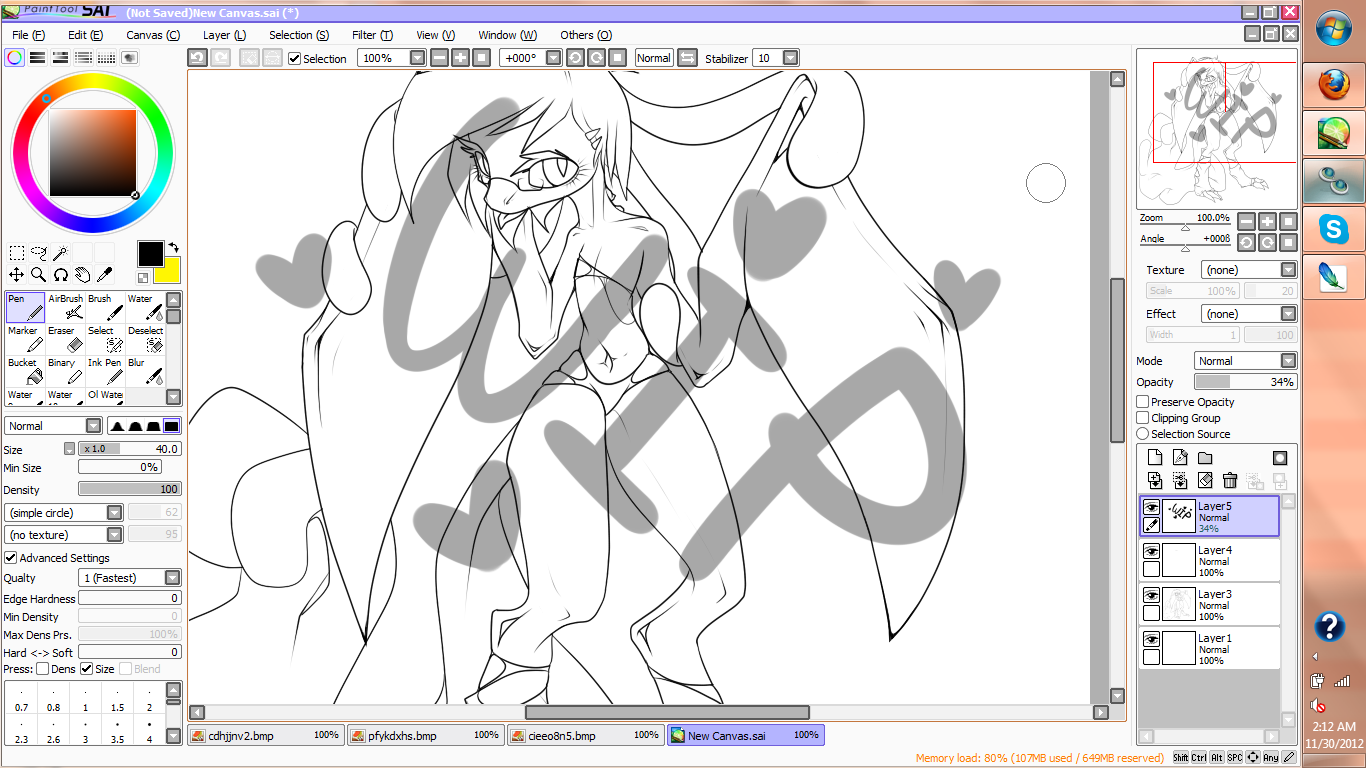Switch to the pfykdxhs.bmp canvas tab
This screenshot has width=1366, height=768.
(426, 735)
